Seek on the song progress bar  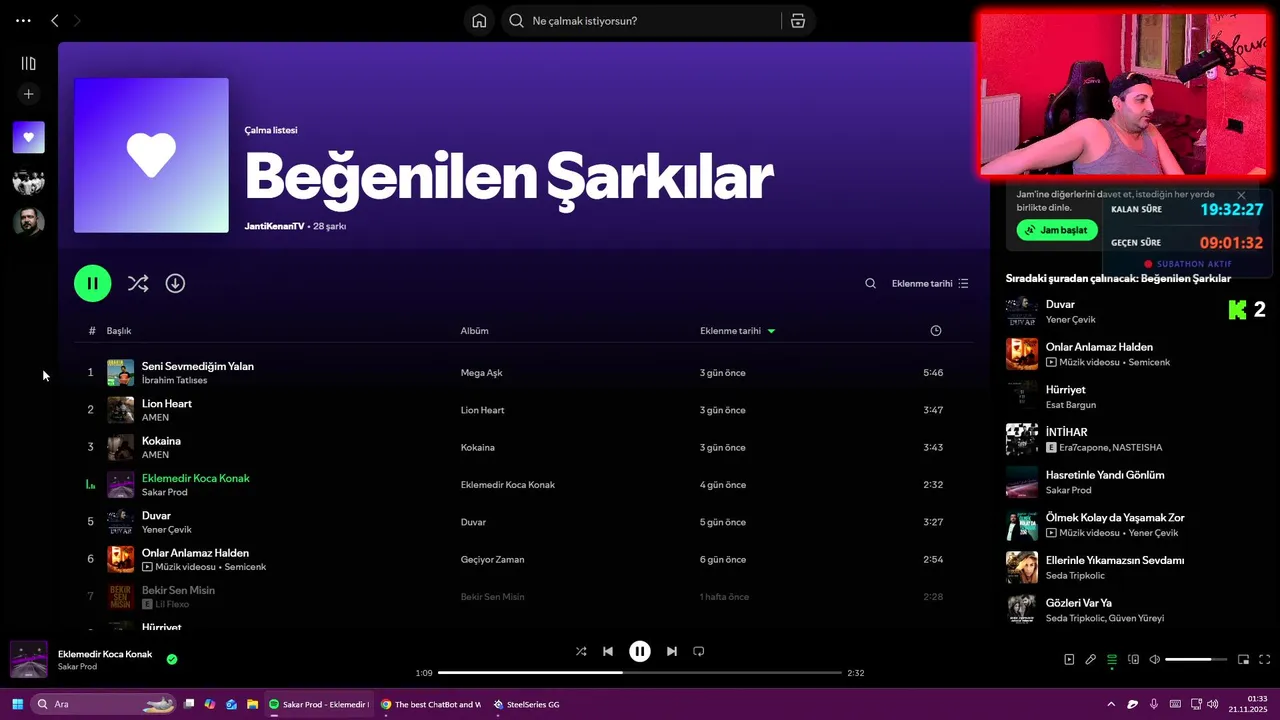(640, 673)
